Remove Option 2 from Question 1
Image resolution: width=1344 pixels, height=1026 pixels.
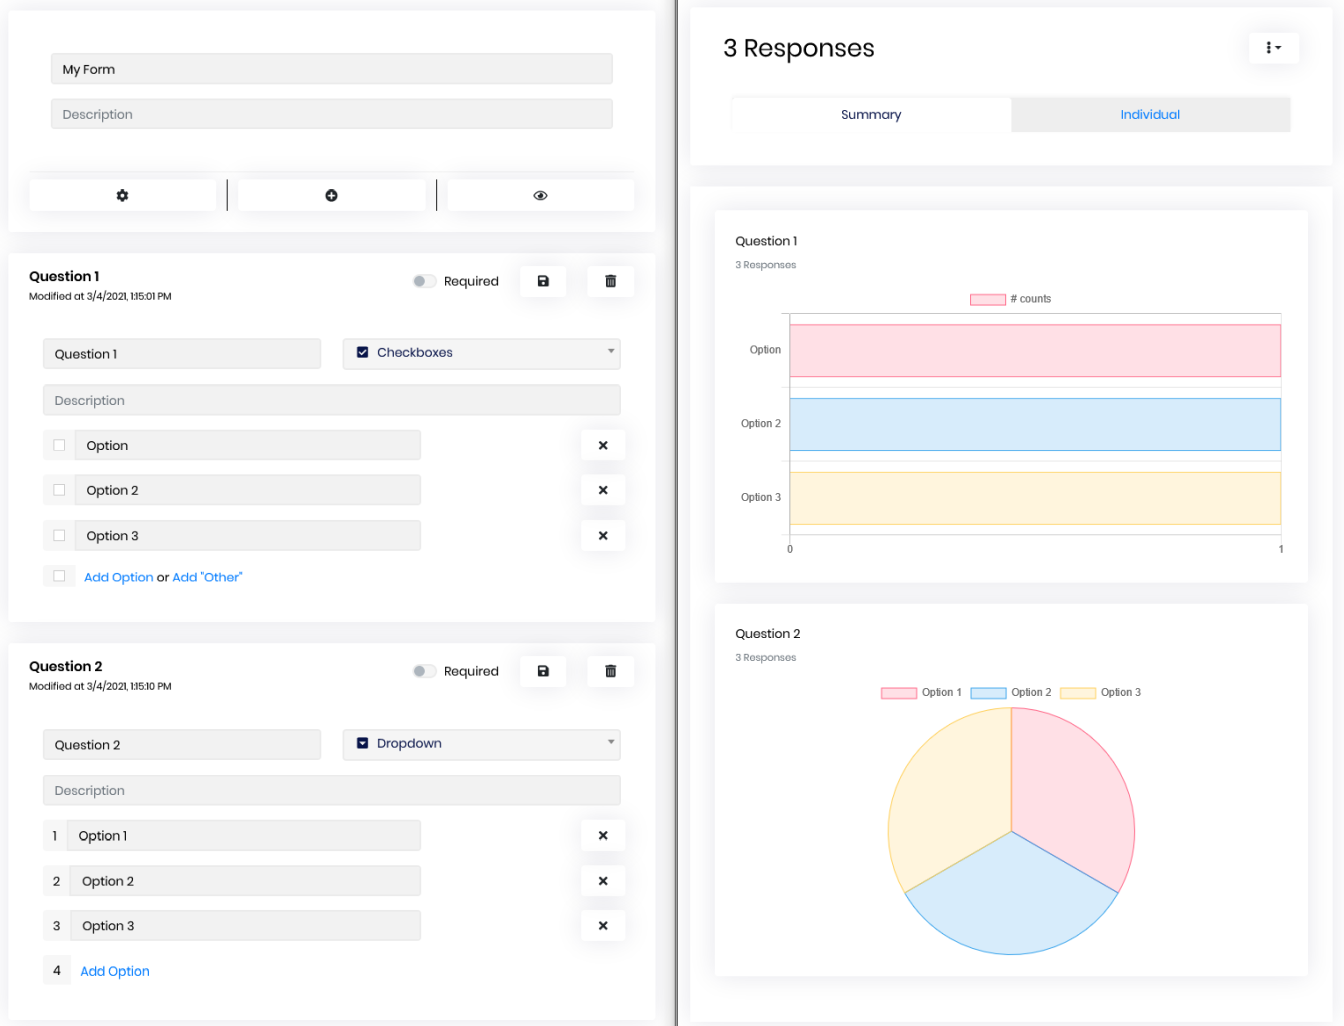603,490
